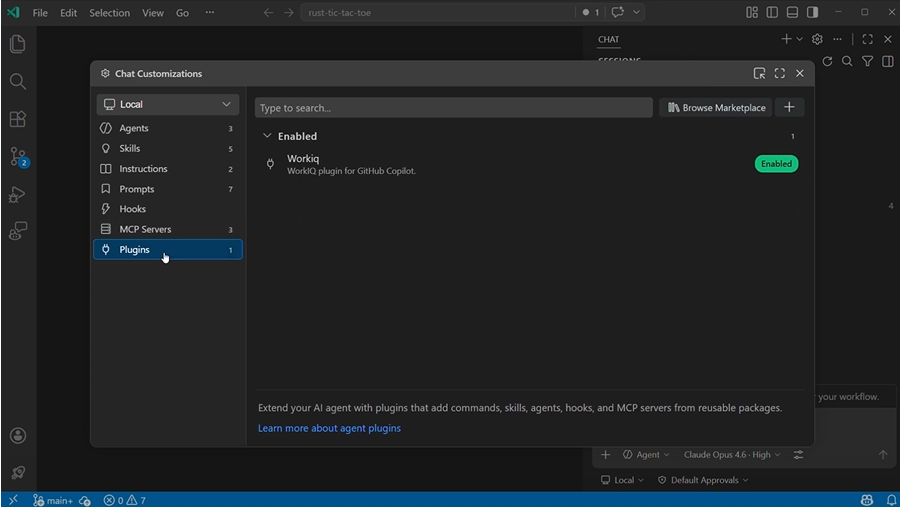Toggle the bottom panel layout icon
The width and height of the screenshot is (900, 507).
(x=792, y=13)
